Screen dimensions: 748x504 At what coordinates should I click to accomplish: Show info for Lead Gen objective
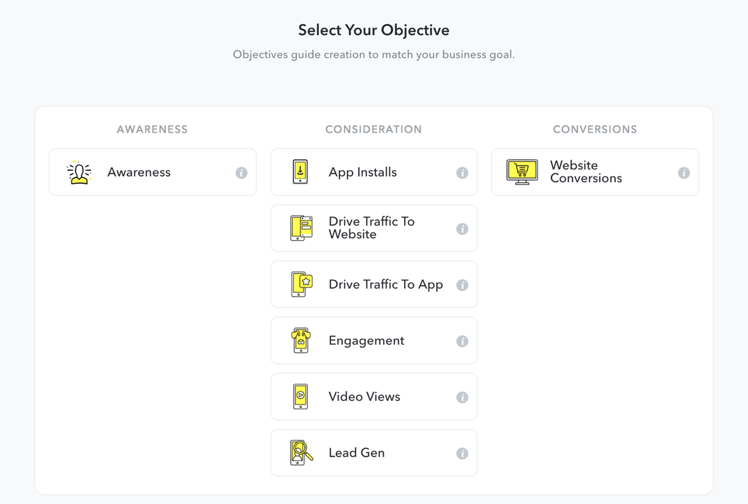tap(462, 453)
